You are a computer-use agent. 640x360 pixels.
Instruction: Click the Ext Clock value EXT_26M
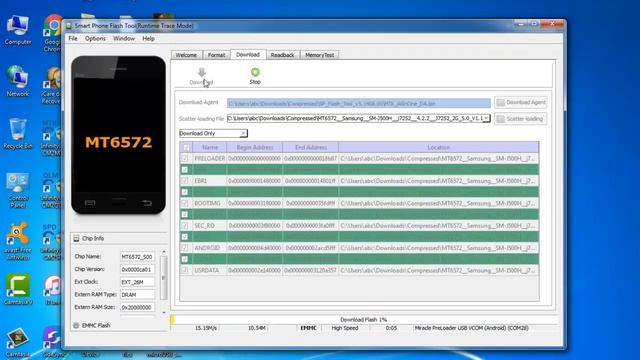click(137, 282)
